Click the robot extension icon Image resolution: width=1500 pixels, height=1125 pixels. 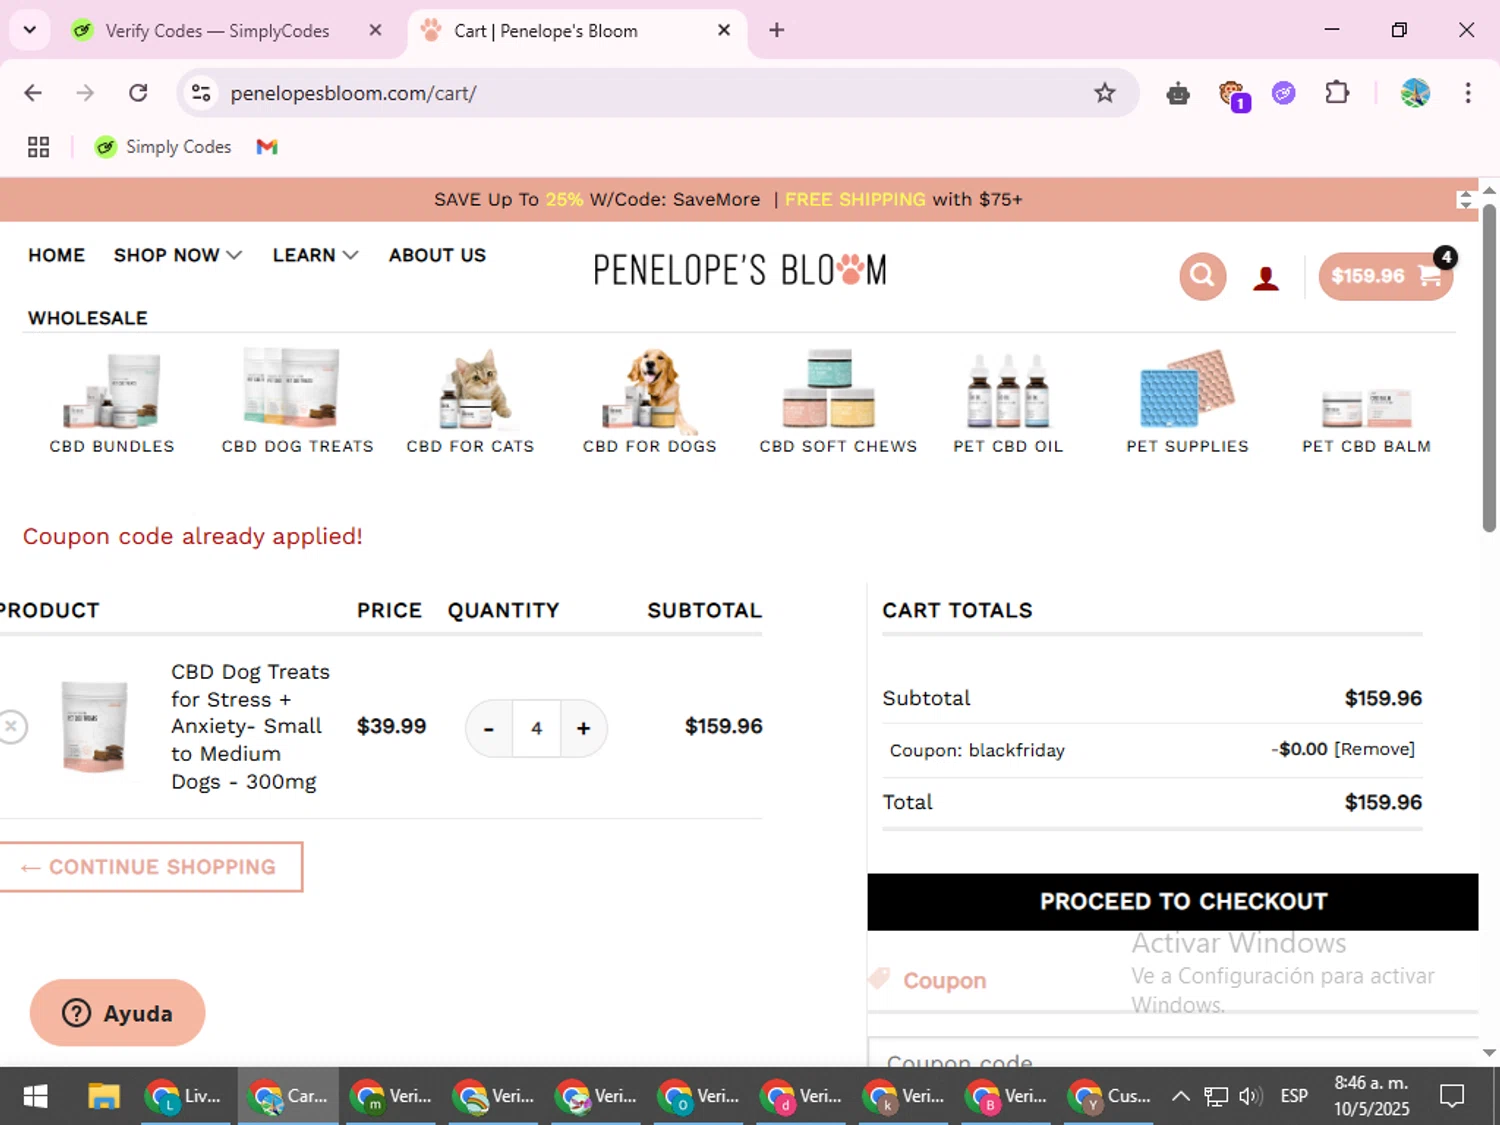click(x=1178, y=94)
